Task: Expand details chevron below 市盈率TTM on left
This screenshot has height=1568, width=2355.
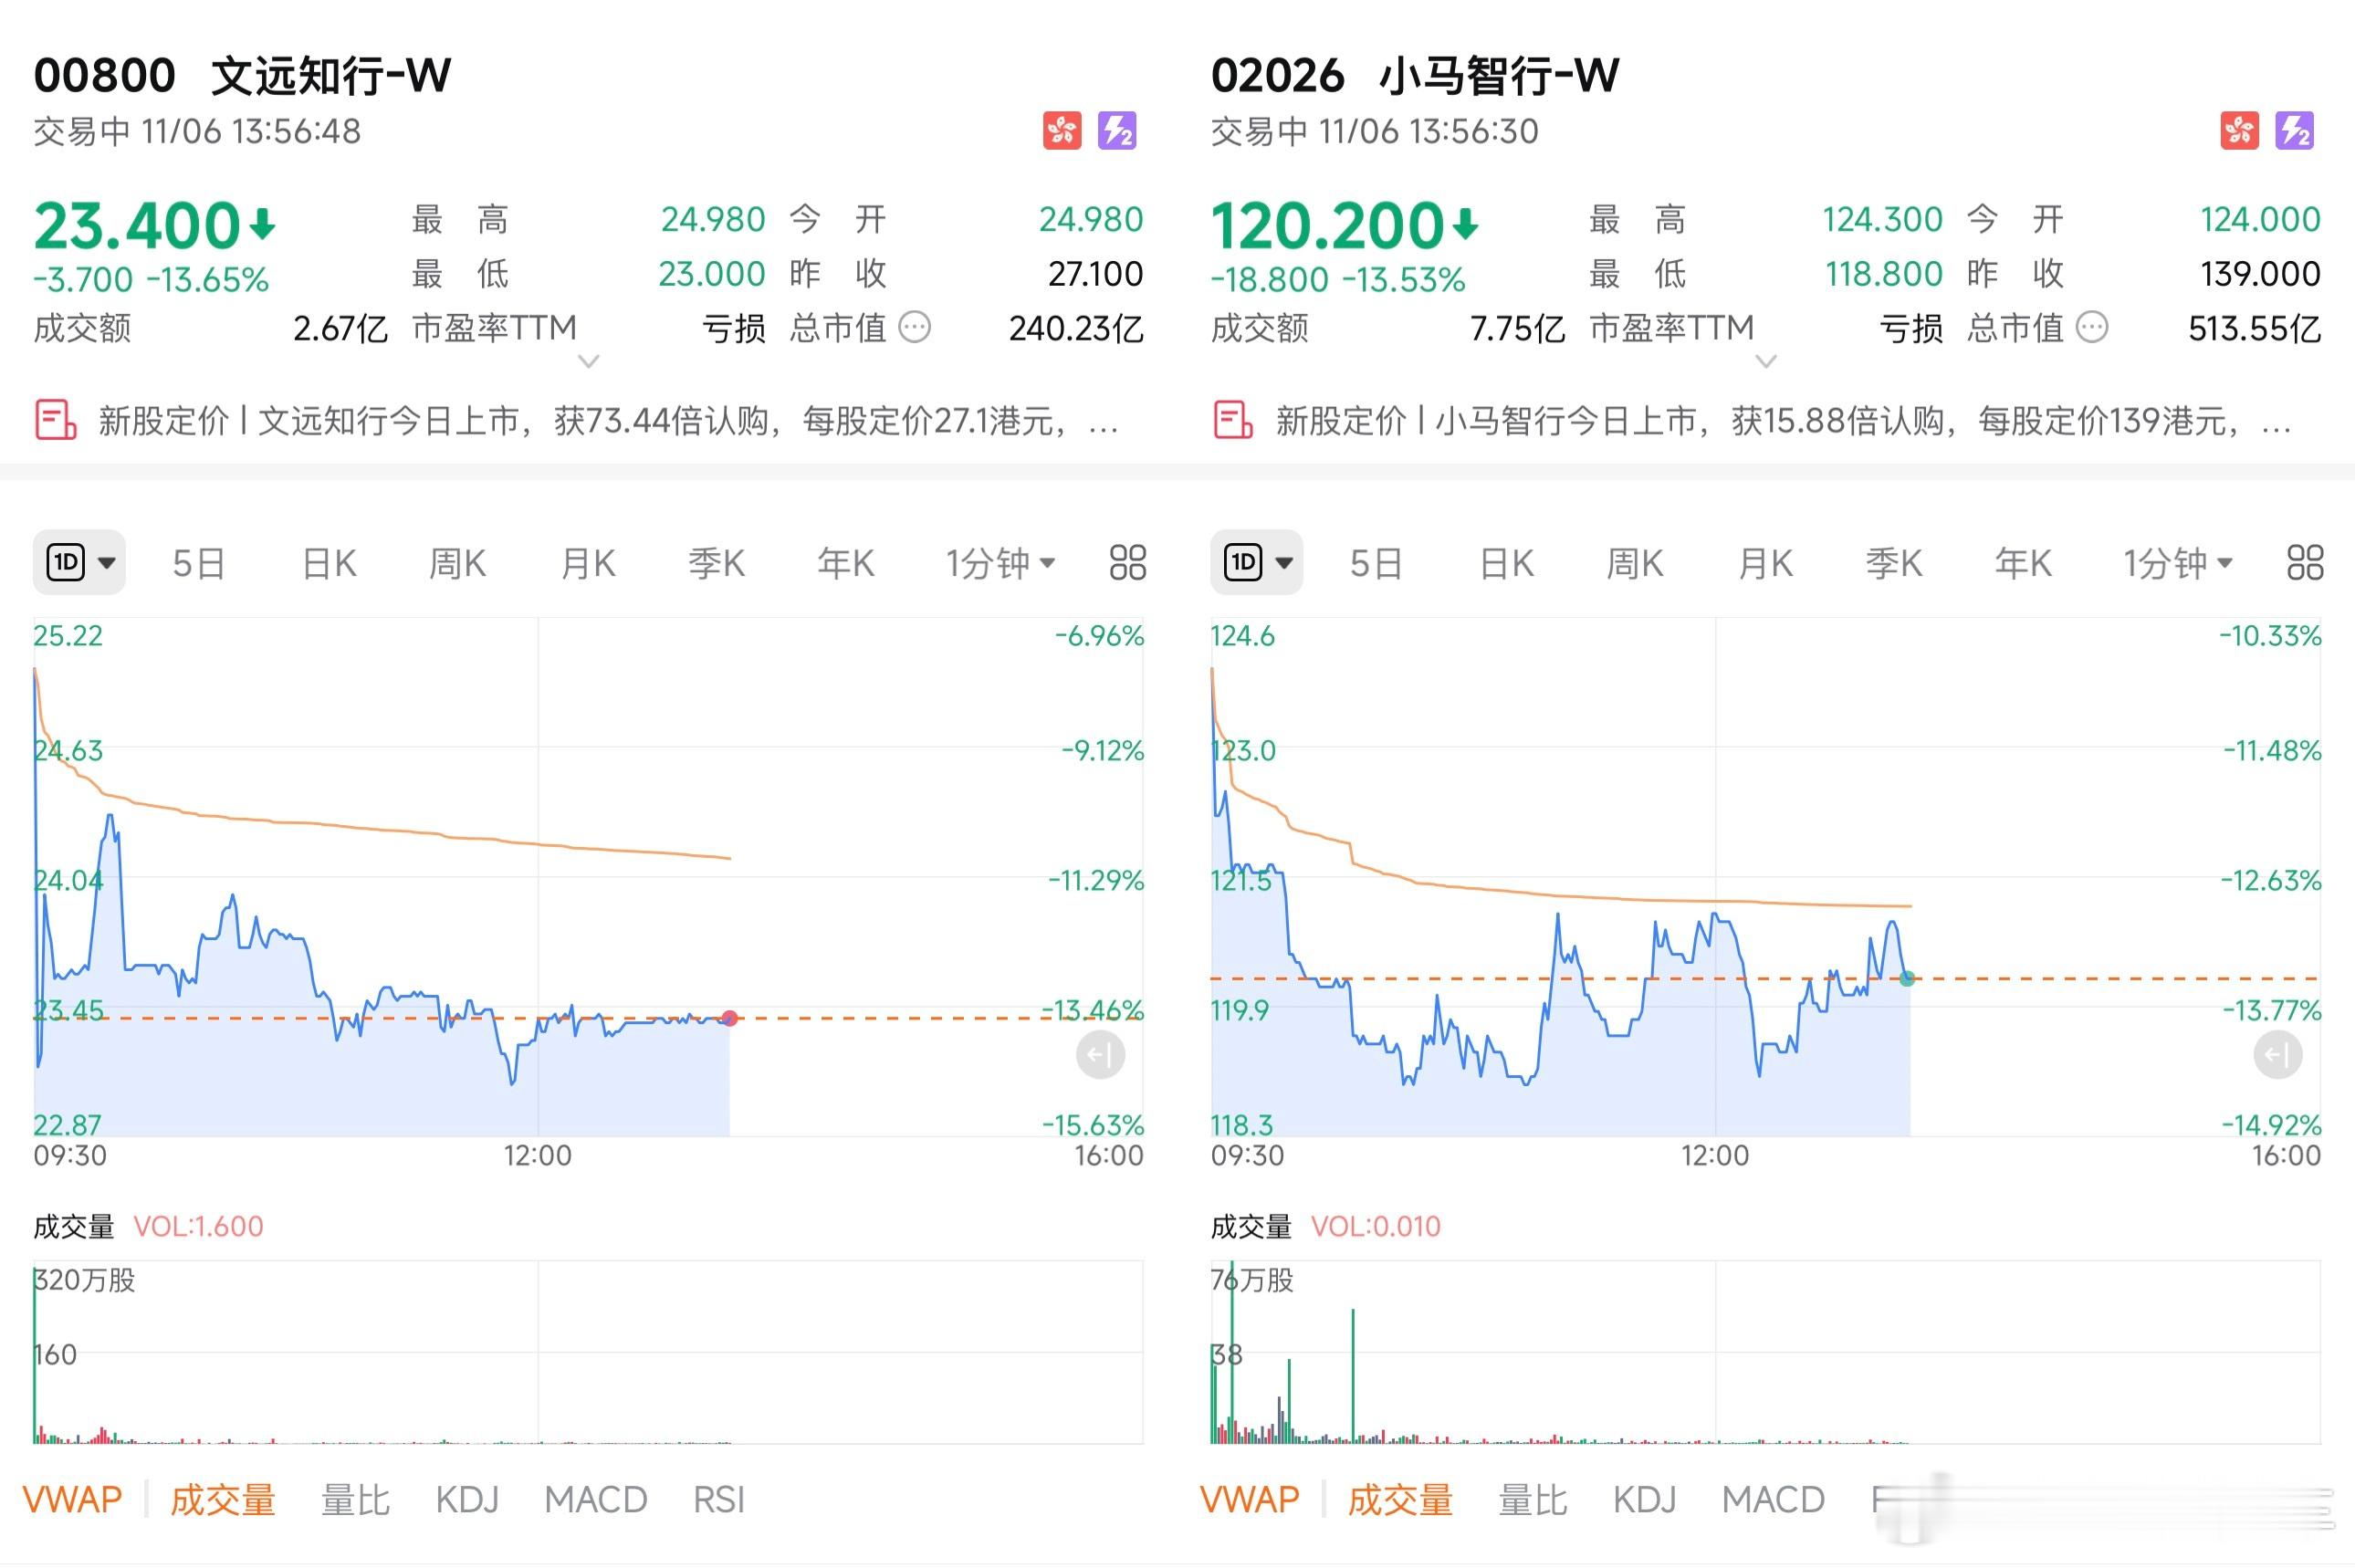Action: pyautogui.click(x=589, y=361)
